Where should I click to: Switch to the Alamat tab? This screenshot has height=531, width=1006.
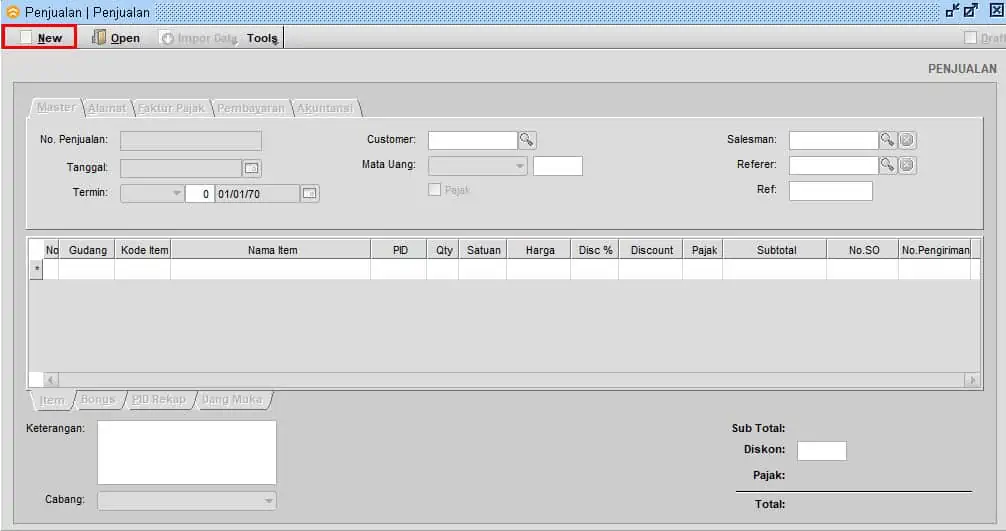point(107,108)
